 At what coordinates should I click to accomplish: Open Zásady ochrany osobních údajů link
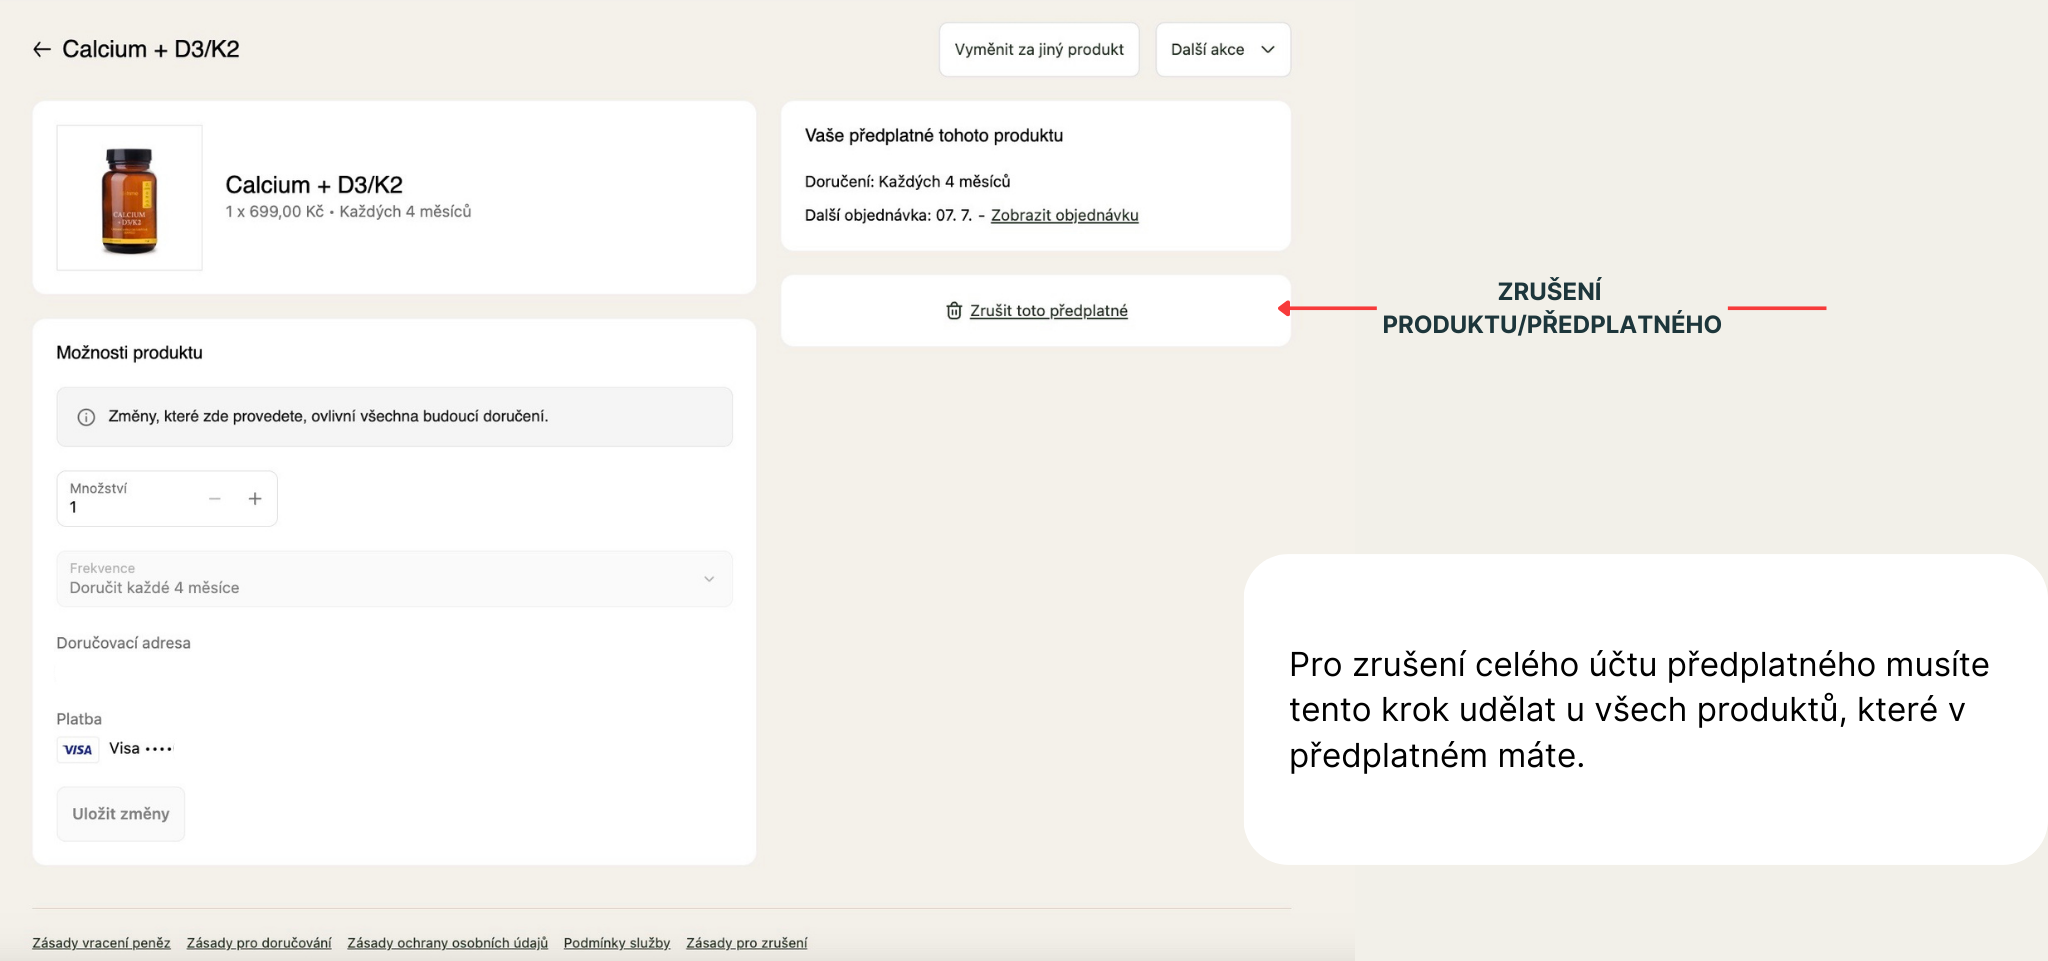pyautogui.click(x=447, y=943)
